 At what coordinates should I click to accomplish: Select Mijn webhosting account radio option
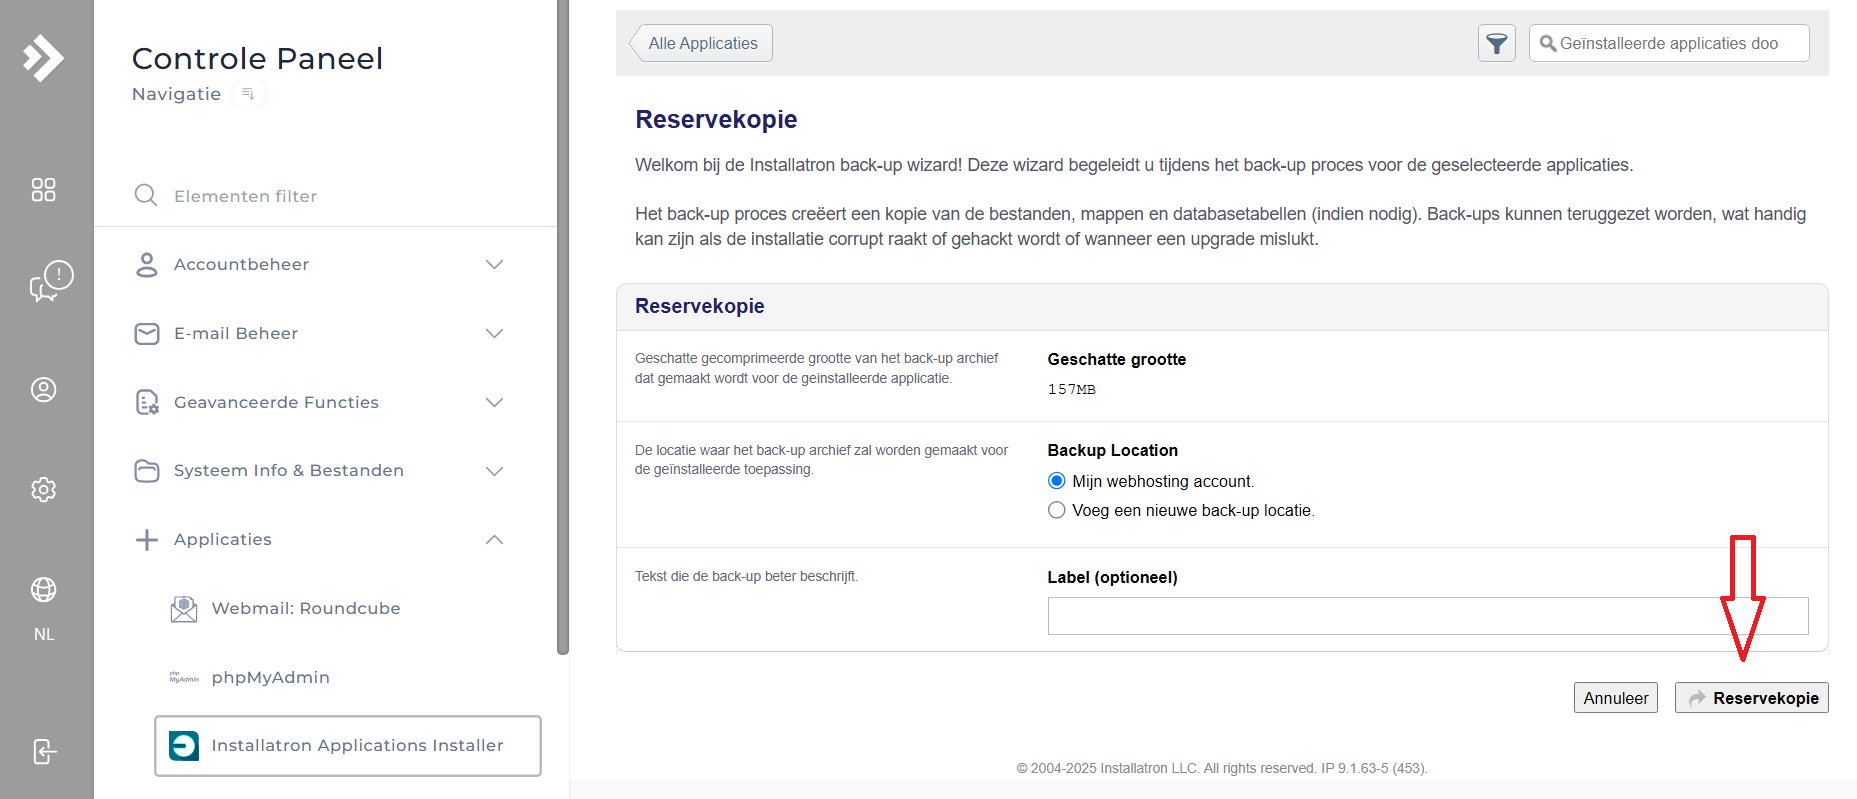1056,481
